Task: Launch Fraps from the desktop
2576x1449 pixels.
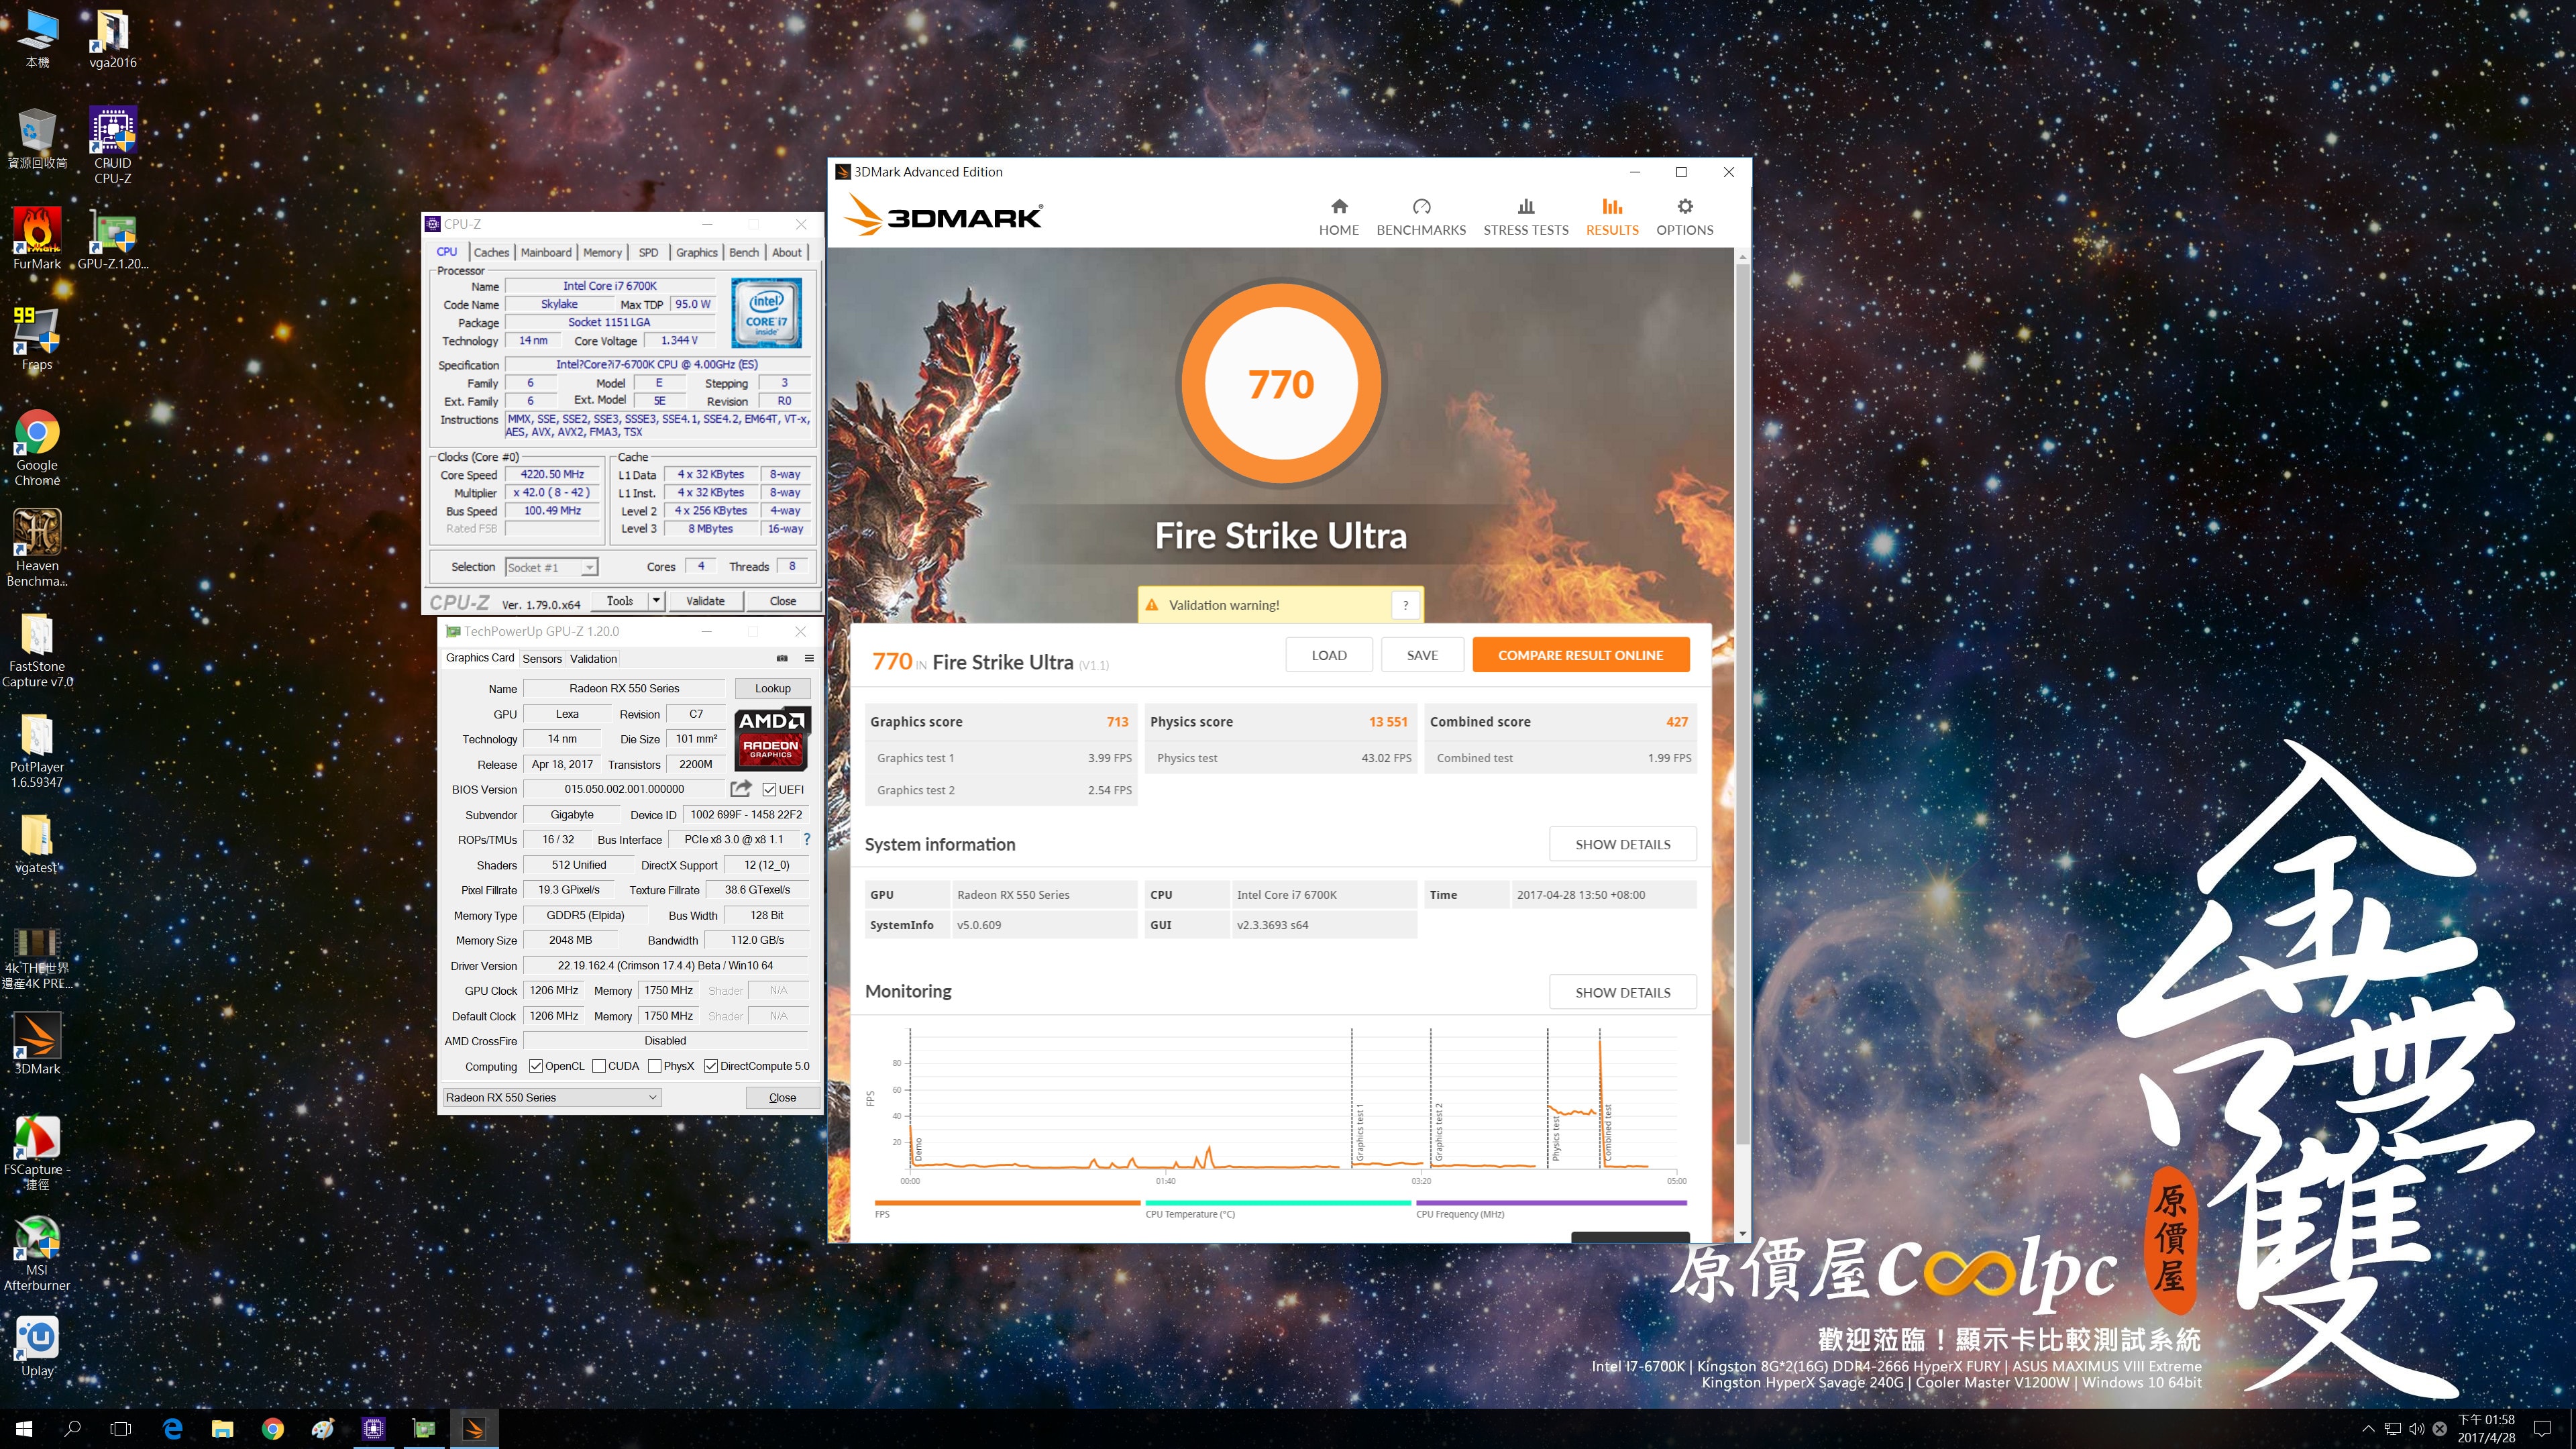Action: pos(37,339)
